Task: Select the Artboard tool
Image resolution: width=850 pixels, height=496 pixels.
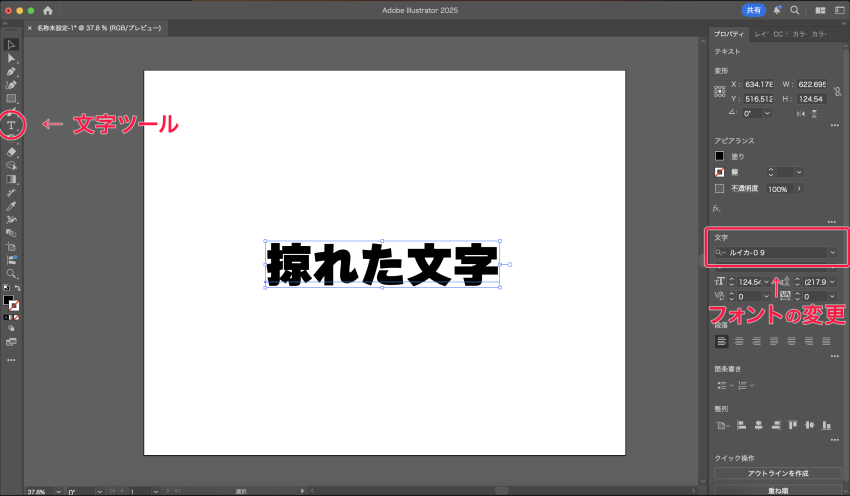Action: 11,247
